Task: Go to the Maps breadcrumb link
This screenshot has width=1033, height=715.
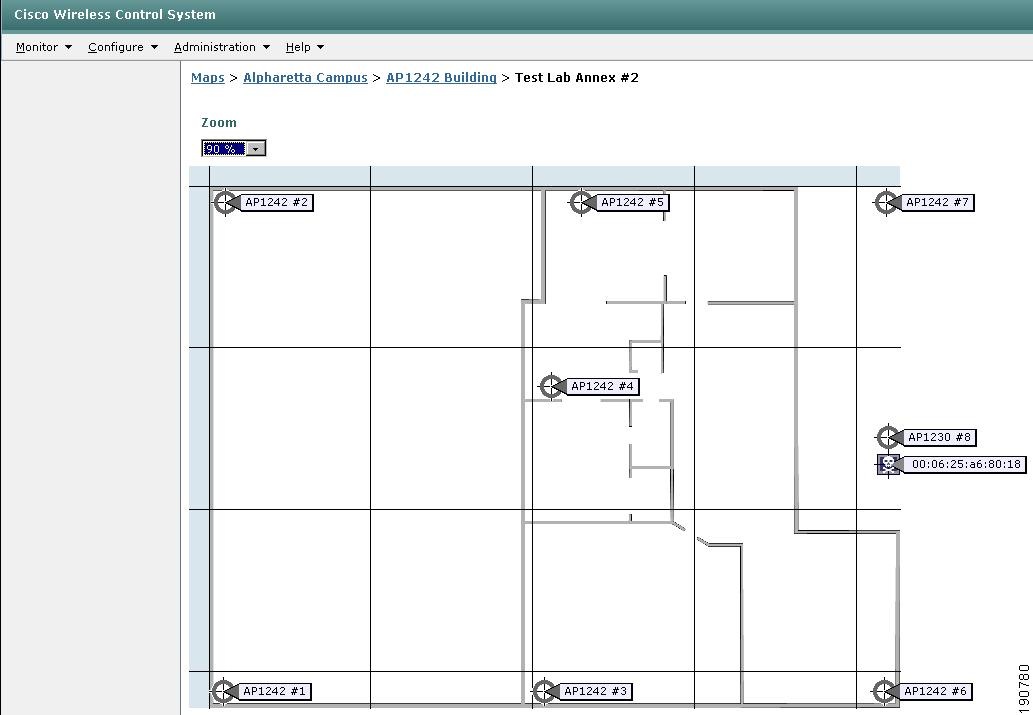Action: point(208,78)
